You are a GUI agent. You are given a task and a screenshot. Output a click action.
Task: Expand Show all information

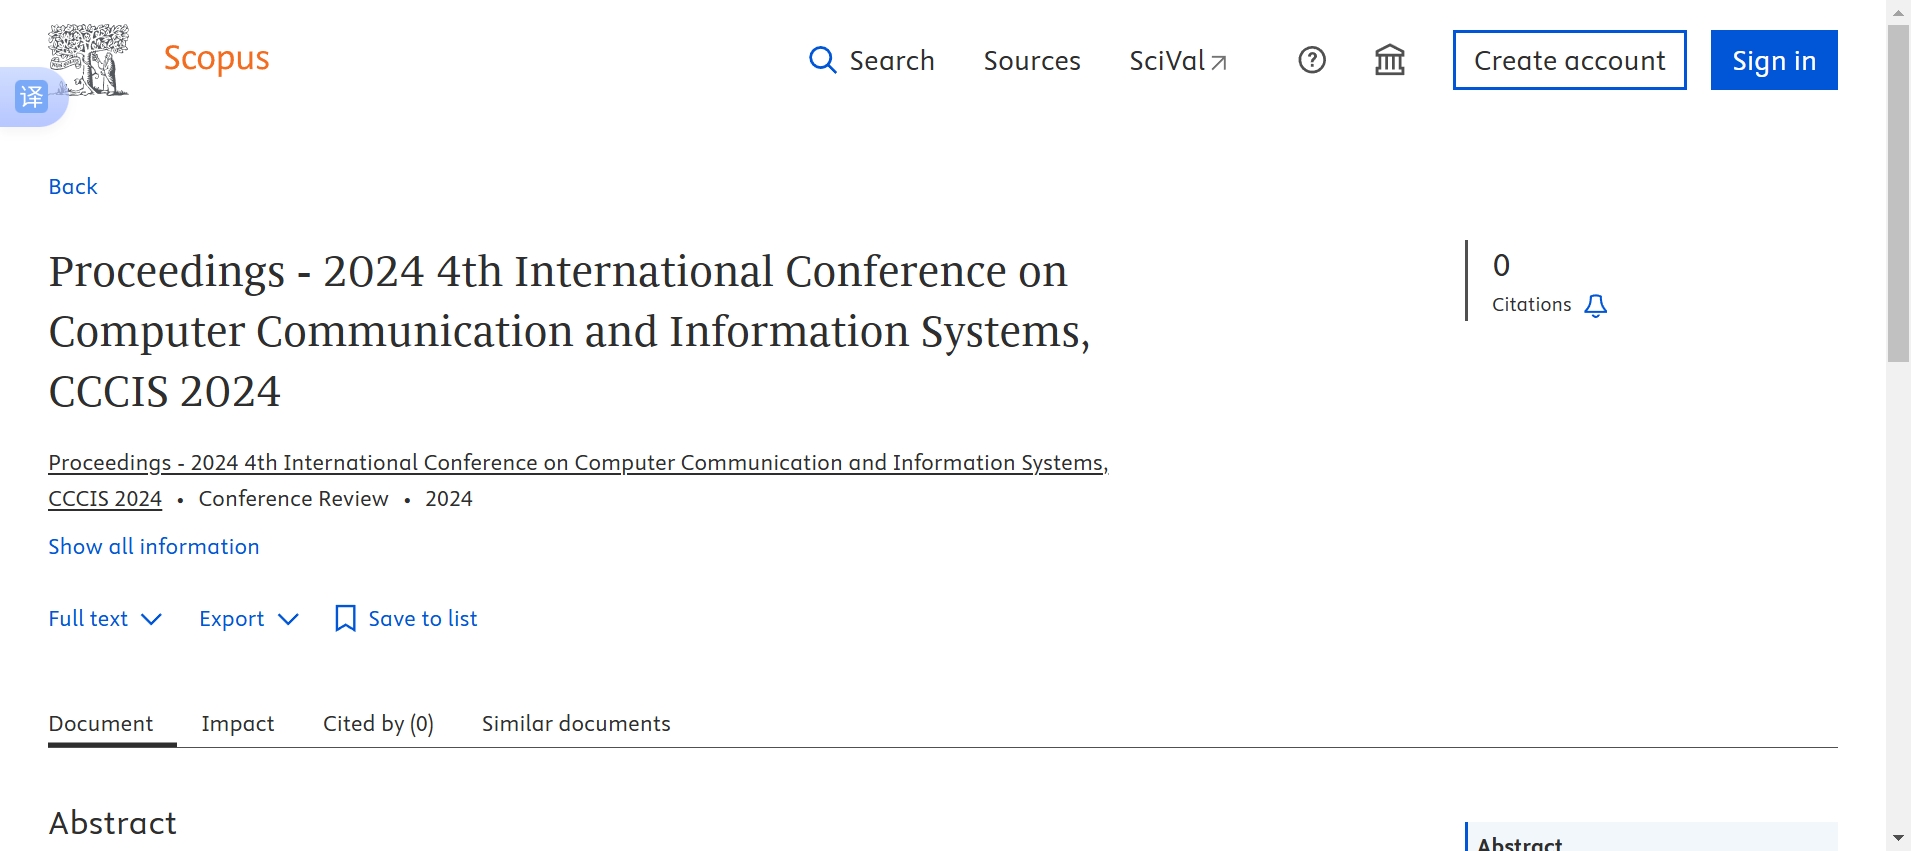[x=154, y=547]
